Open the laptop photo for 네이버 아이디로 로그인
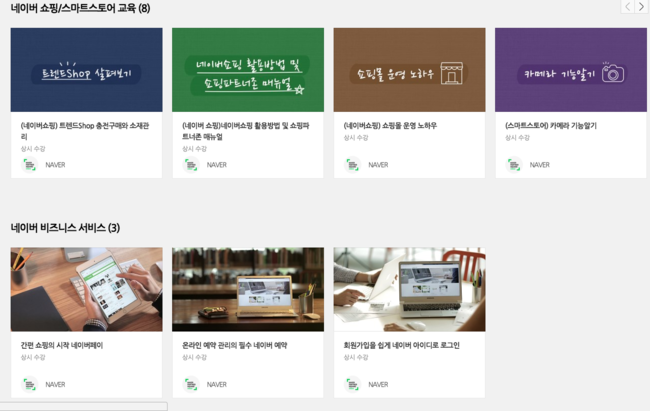 click(410, 289)
